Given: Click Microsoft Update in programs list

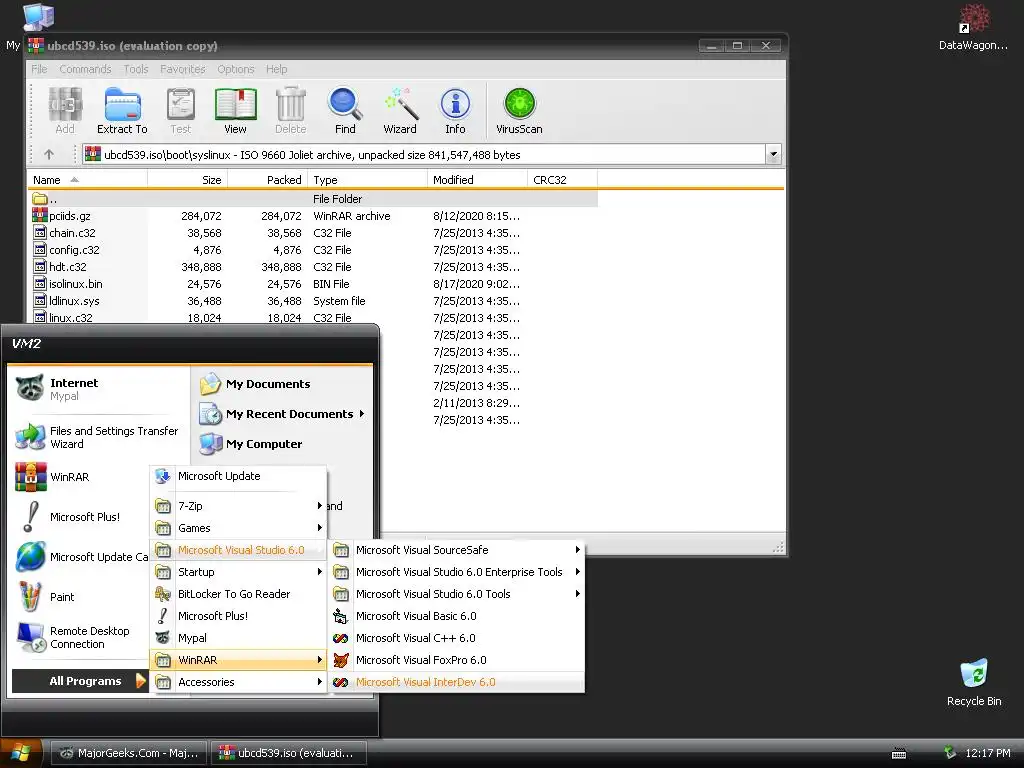Looking at the screenshot, I should (x=238, y=476).
